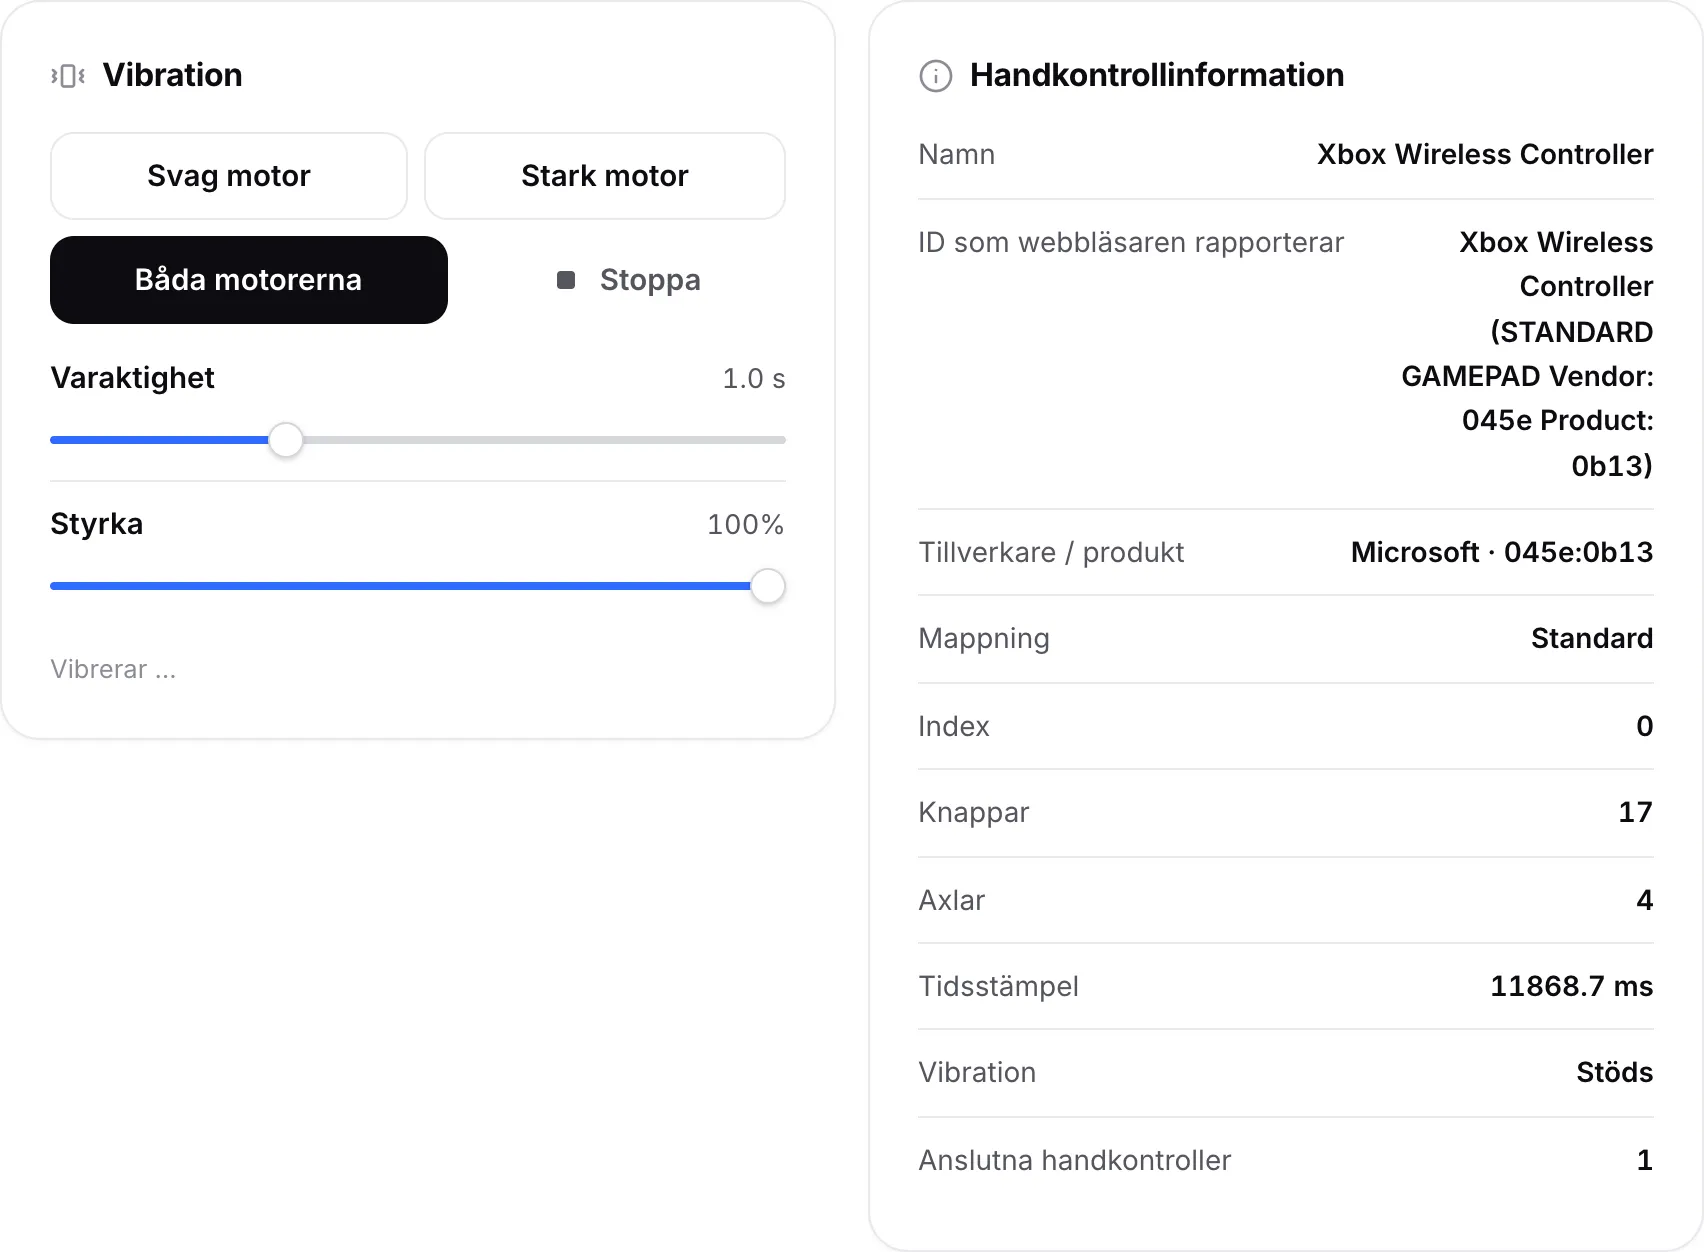The image size is (1704, 1252).
Task: Click the Tidsstämpel label
Action: click(999, 987)
